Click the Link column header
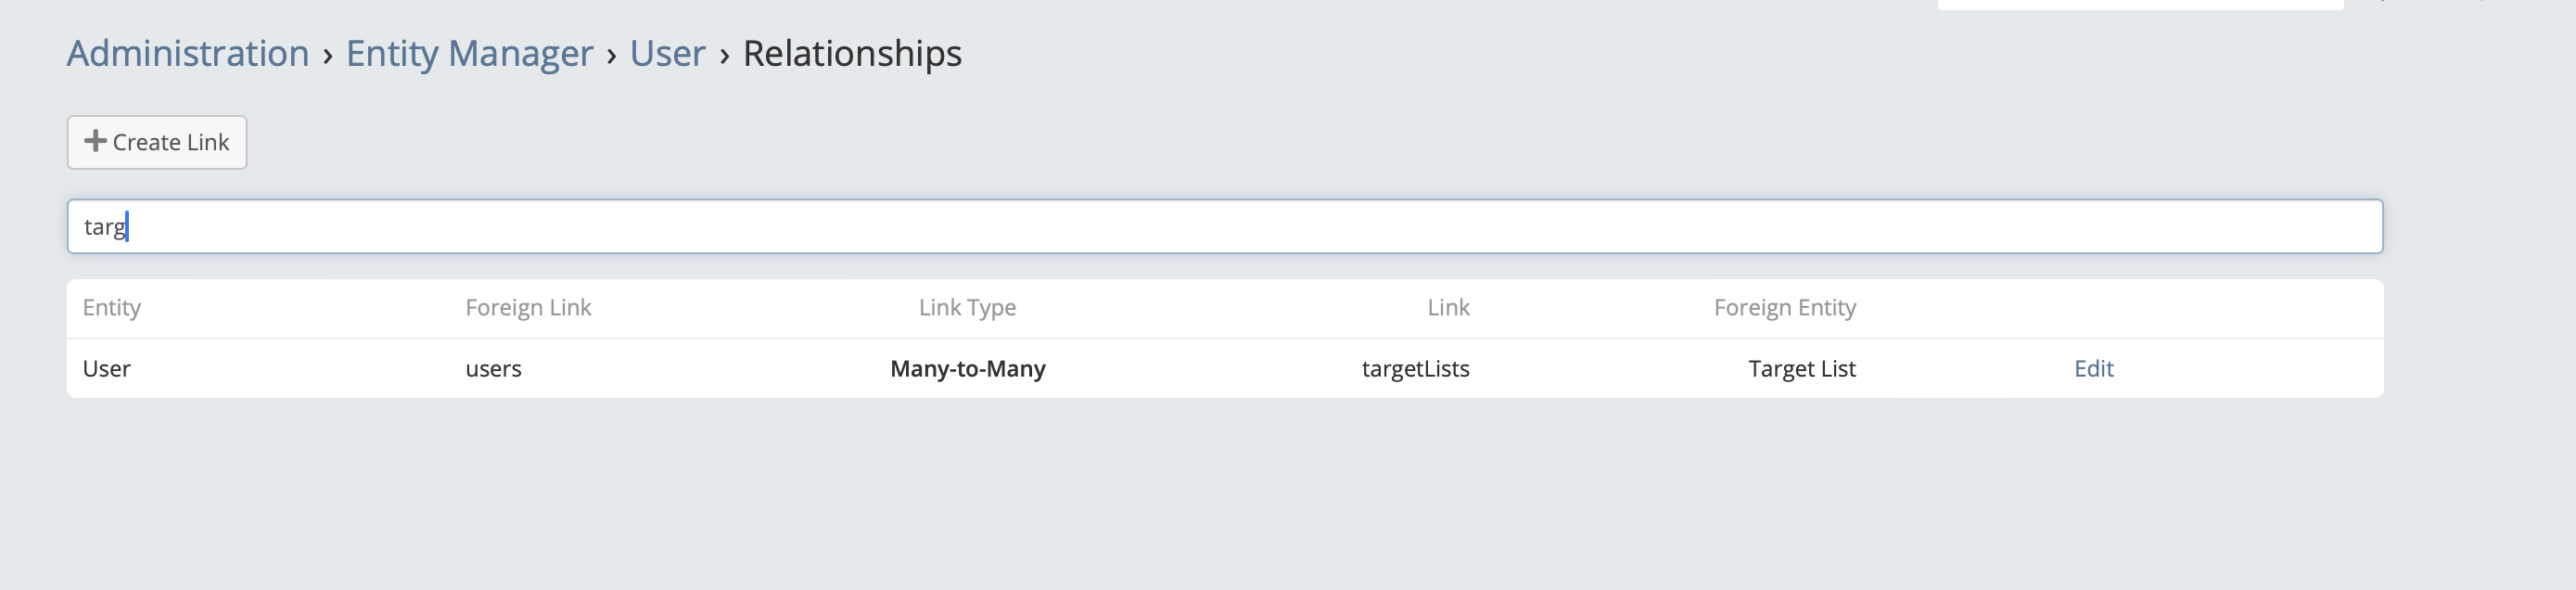Image resolution: width=2576 pixels, height=590 pixels. click(x=1448, y=307)
